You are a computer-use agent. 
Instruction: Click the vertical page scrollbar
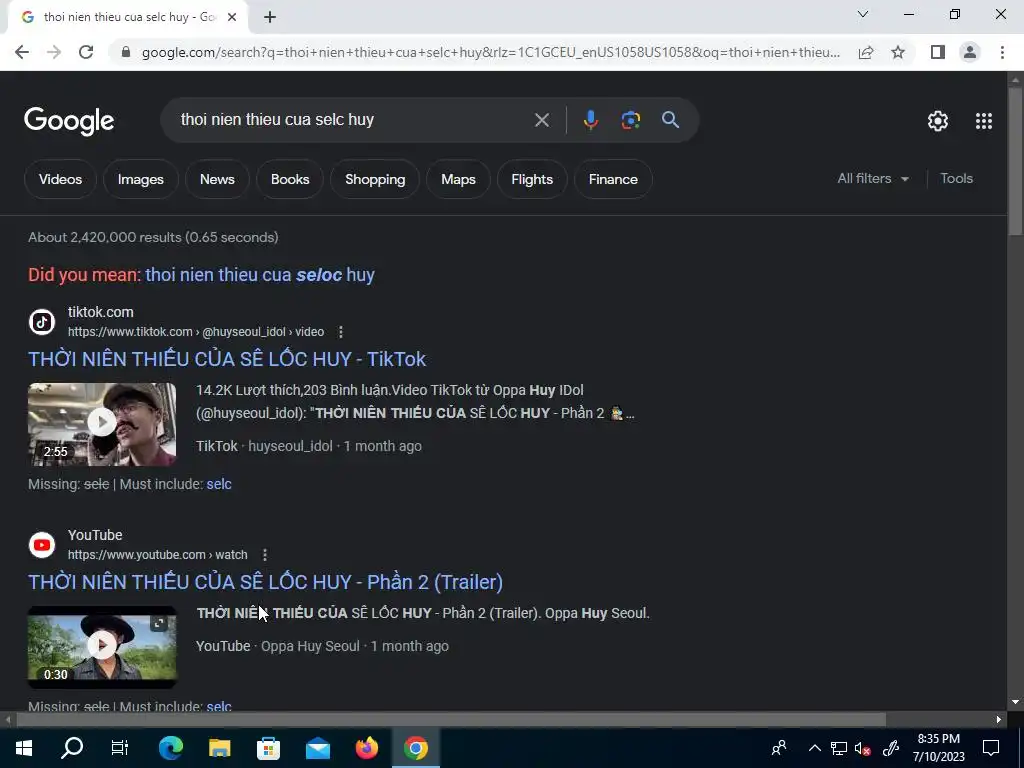coord(1016,162)
